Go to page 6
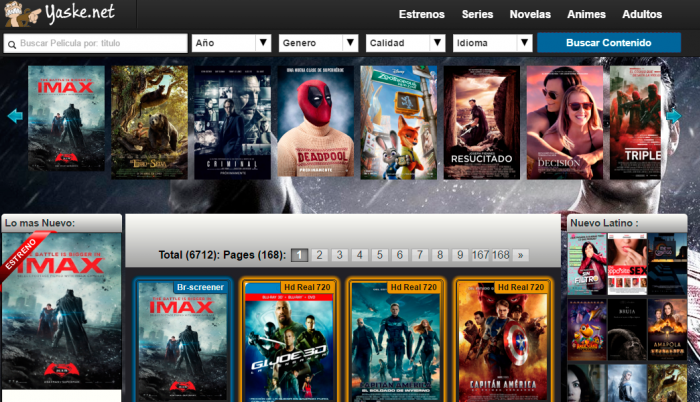The image size is (700, 402). click(400, 255)
